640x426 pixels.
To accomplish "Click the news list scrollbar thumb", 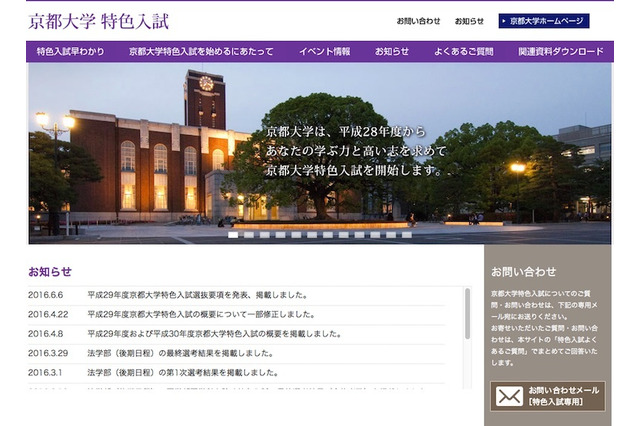I will pos(467,313).
